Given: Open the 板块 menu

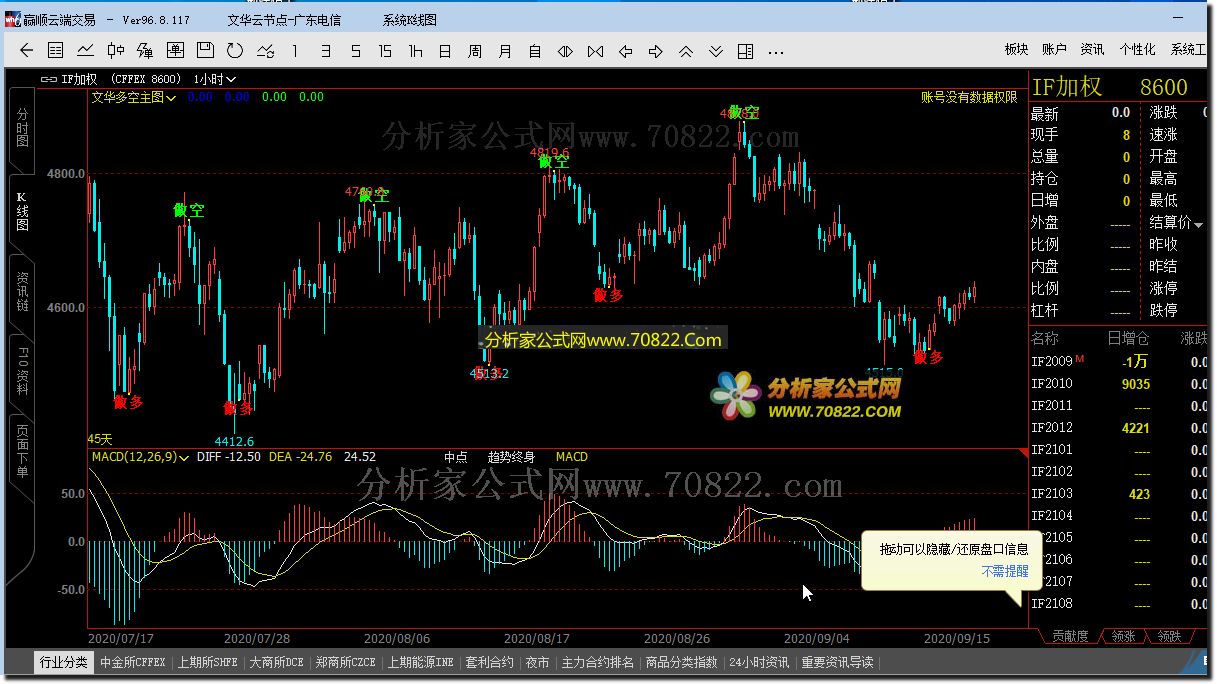Looking at the screenshot, I should click(1016, 49).
